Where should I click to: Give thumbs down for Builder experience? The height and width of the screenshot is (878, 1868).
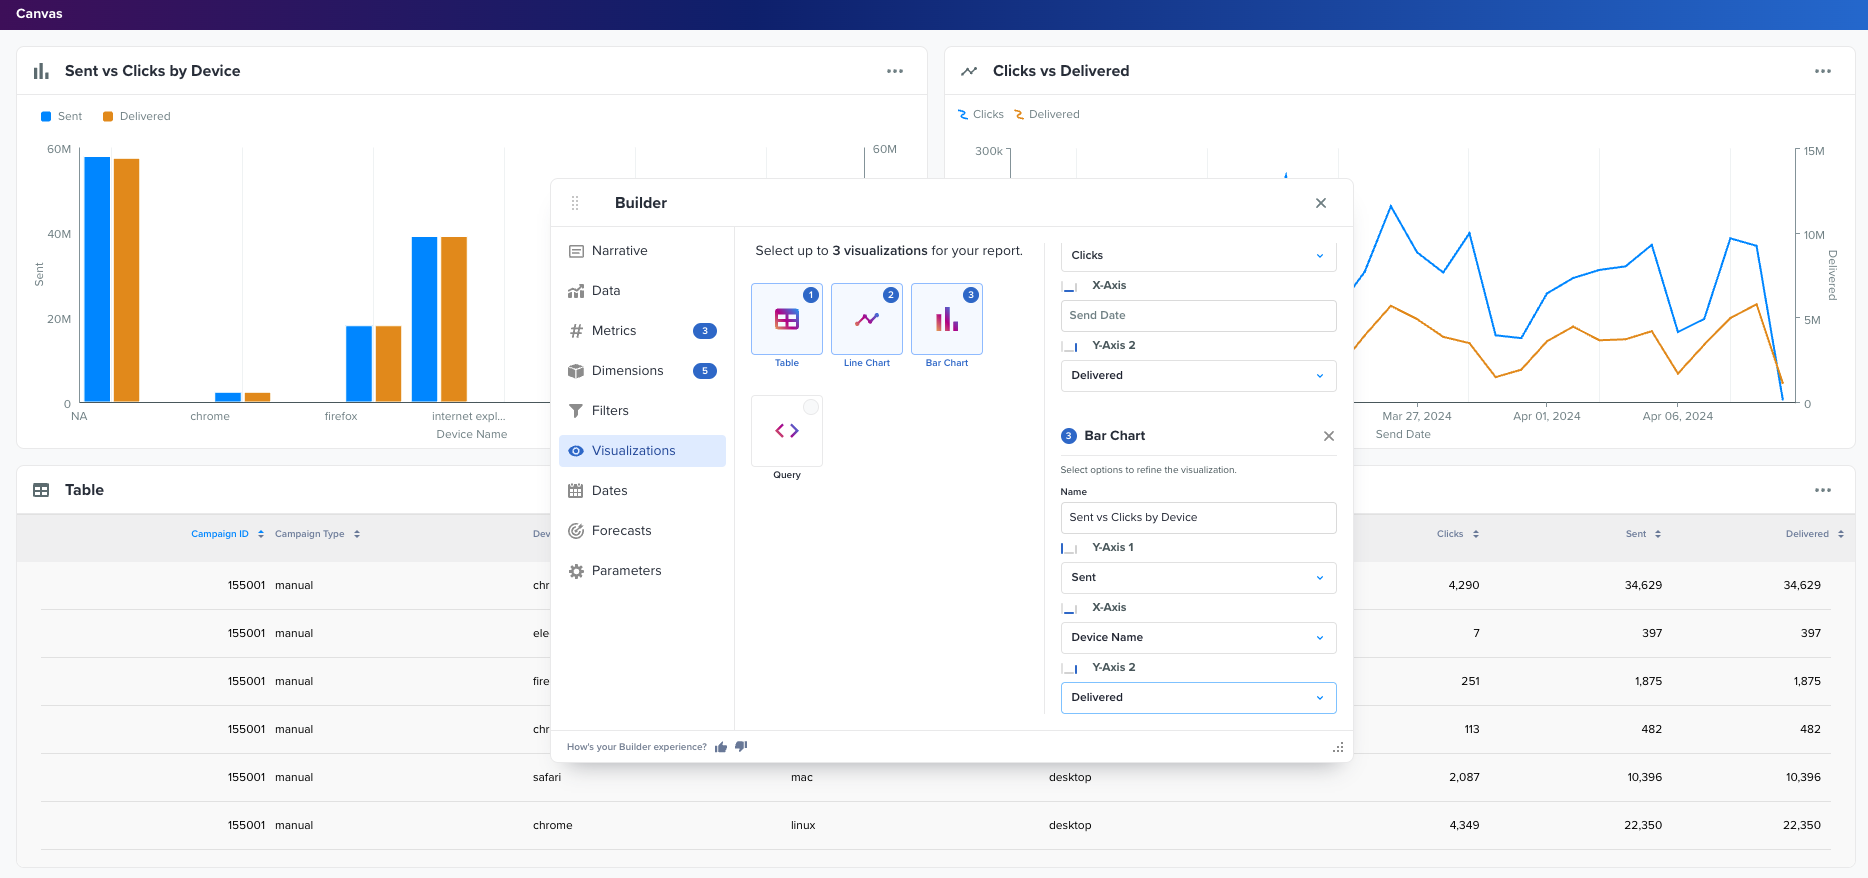pyautogui.click(x=741, y=746)
